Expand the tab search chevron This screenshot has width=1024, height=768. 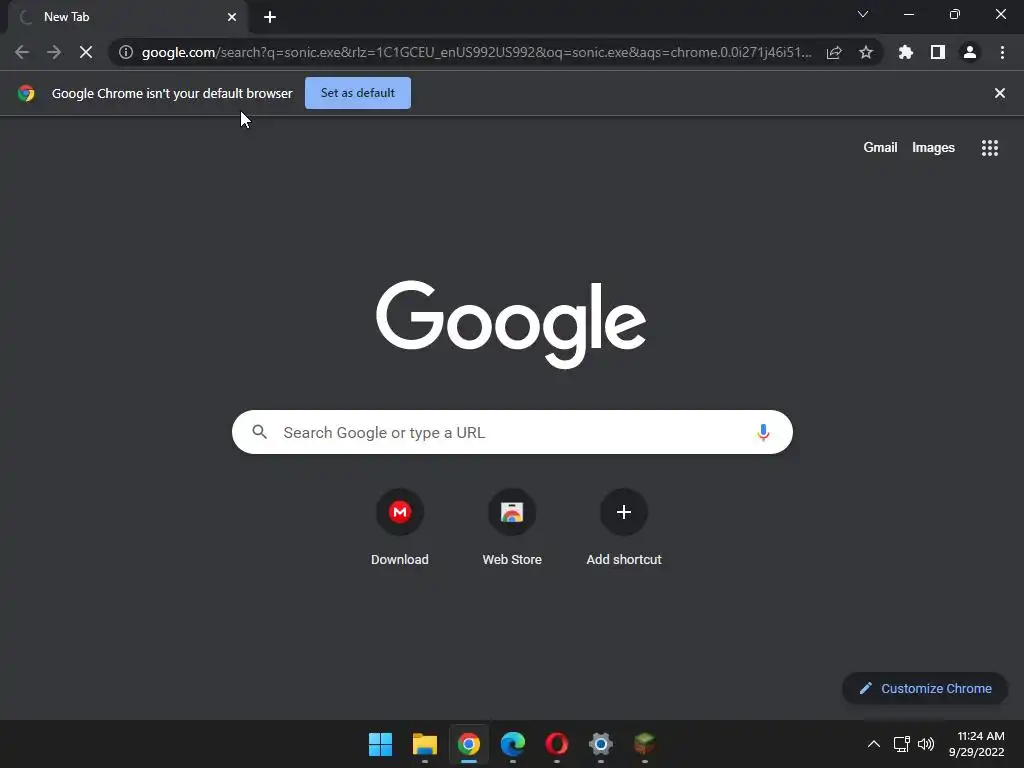[863, 14]
